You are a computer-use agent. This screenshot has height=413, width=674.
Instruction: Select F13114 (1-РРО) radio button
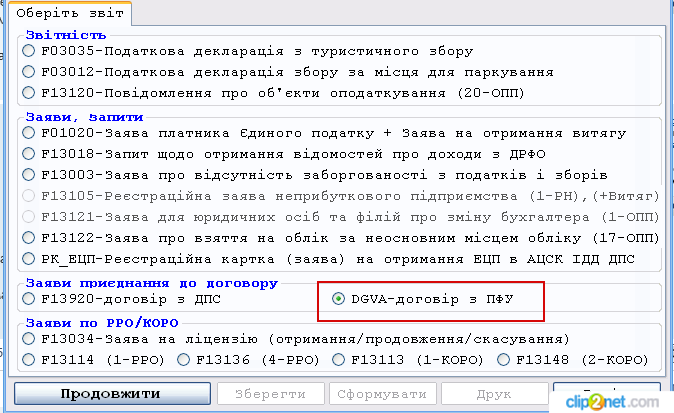[x=29, y=360]
